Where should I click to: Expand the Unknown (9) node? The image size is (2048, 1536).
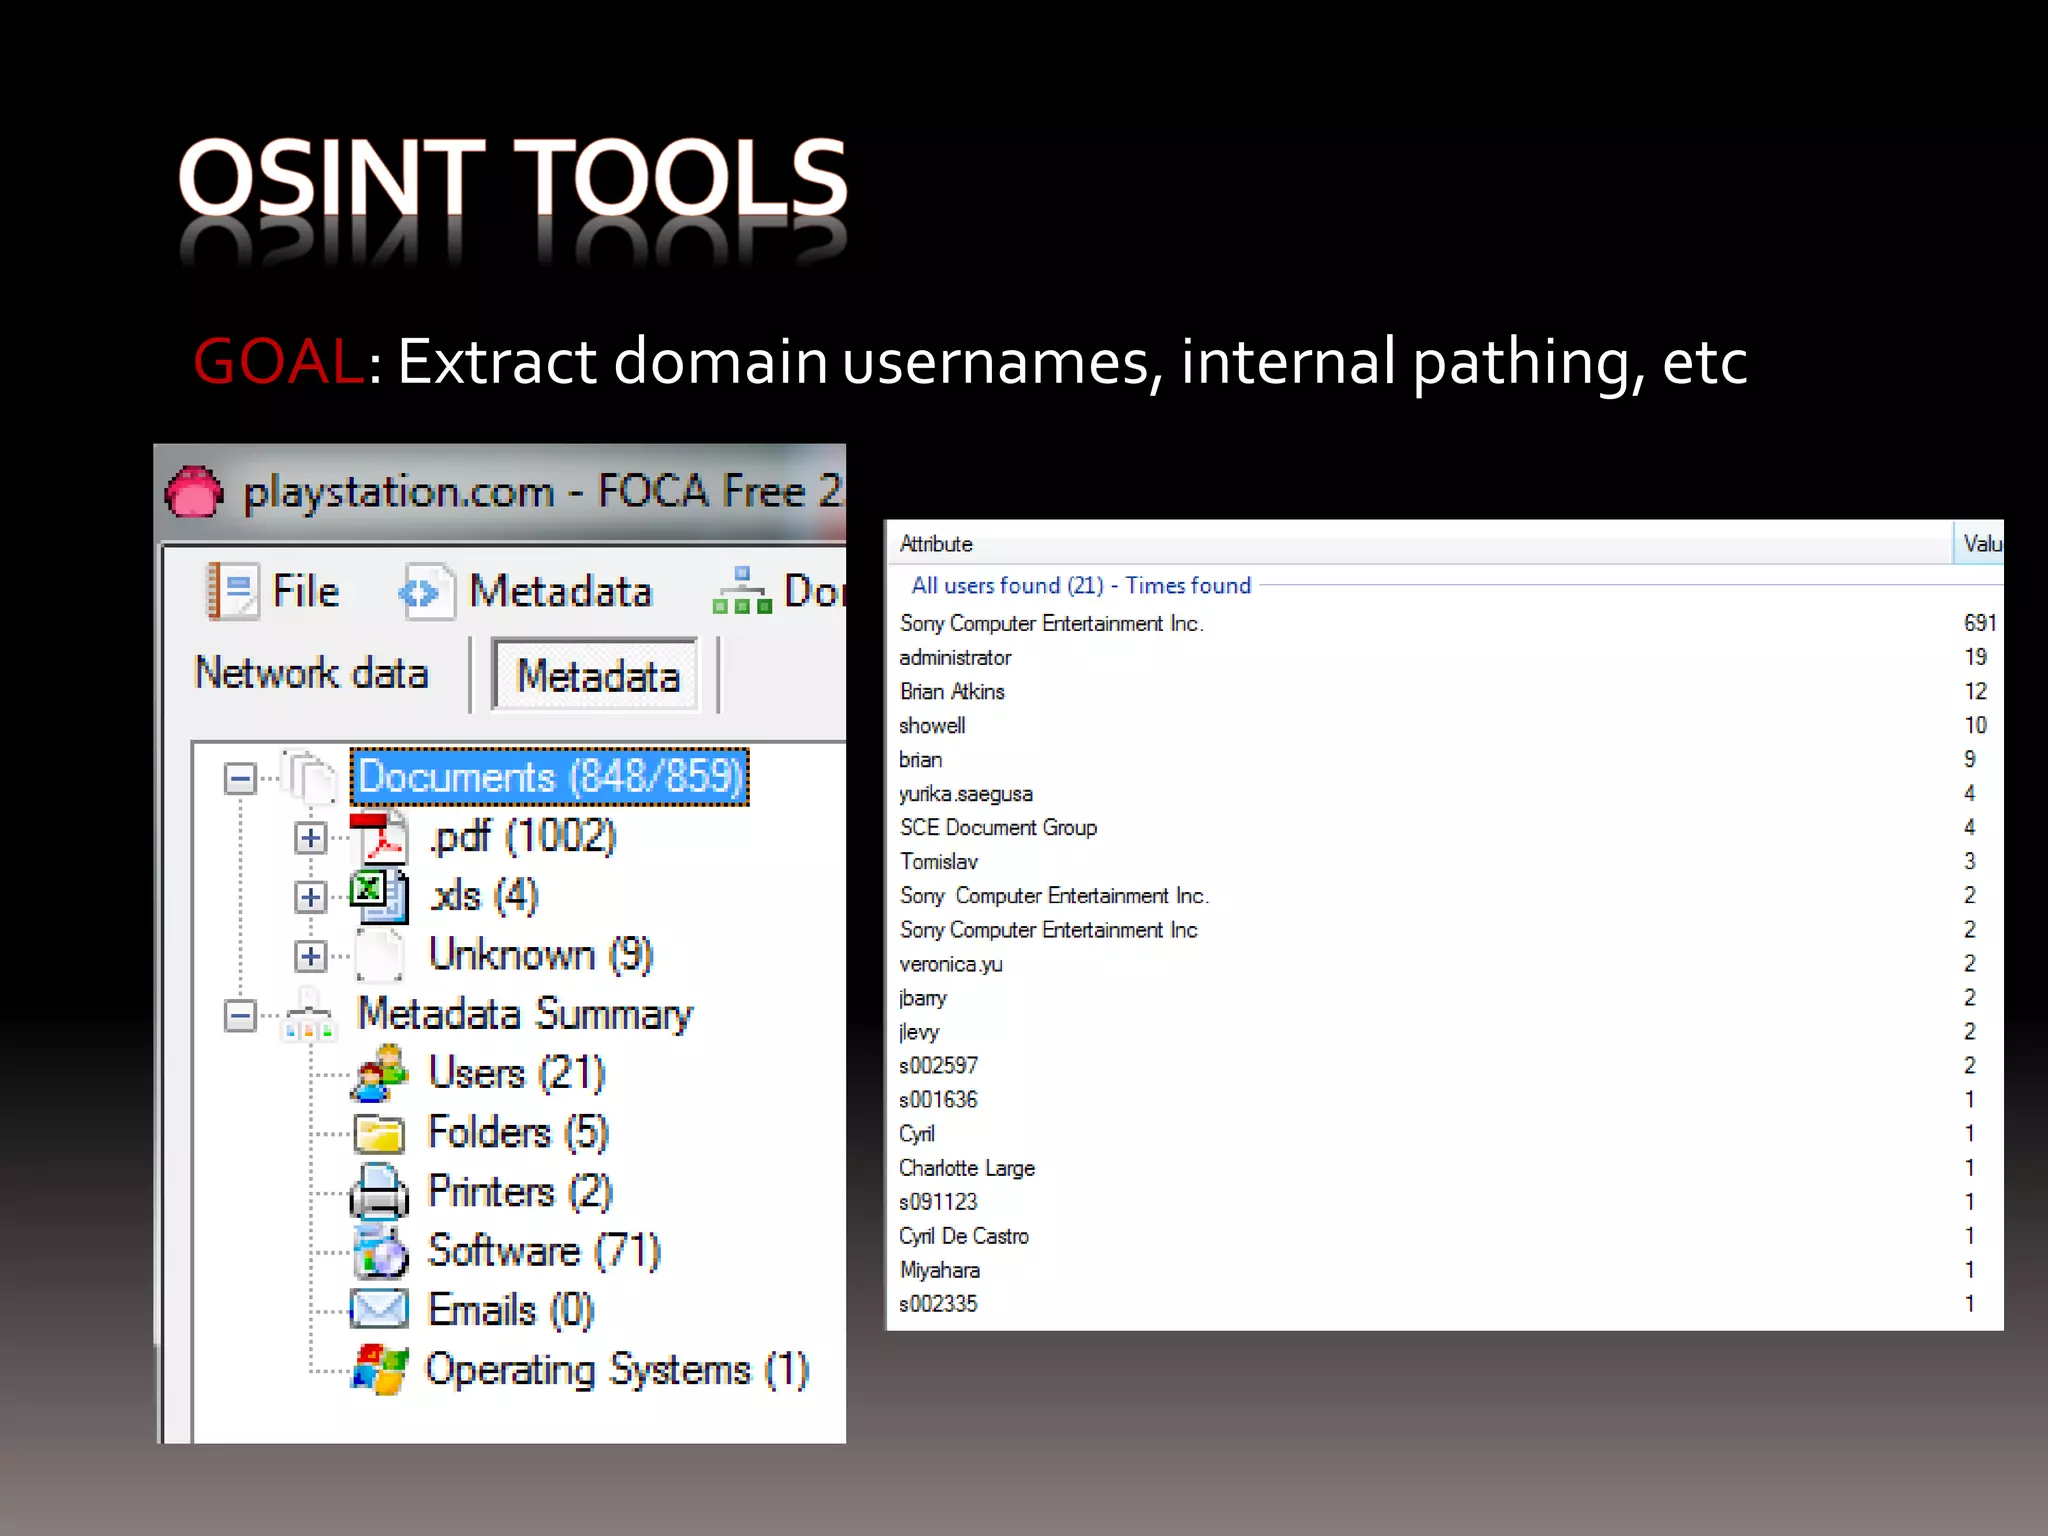click(310, 956)
